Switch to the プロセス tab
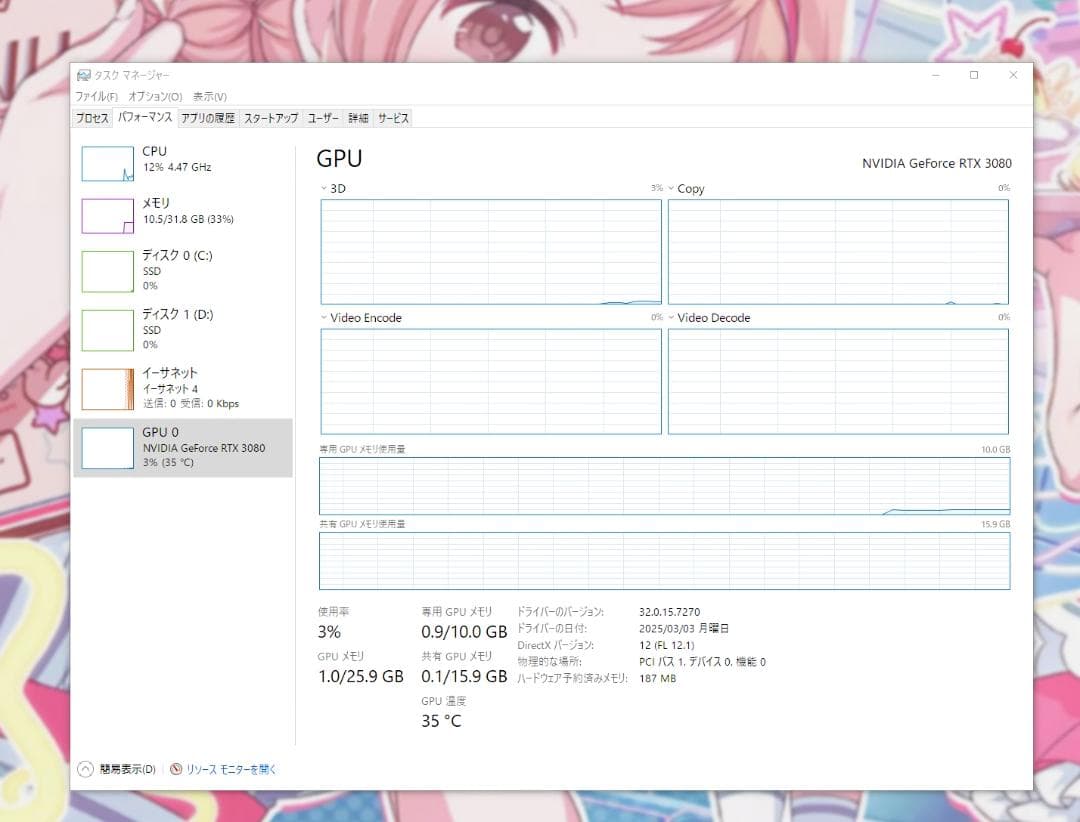The width and height of the screenshot is (1080, 822). click(x=92, y=118)
